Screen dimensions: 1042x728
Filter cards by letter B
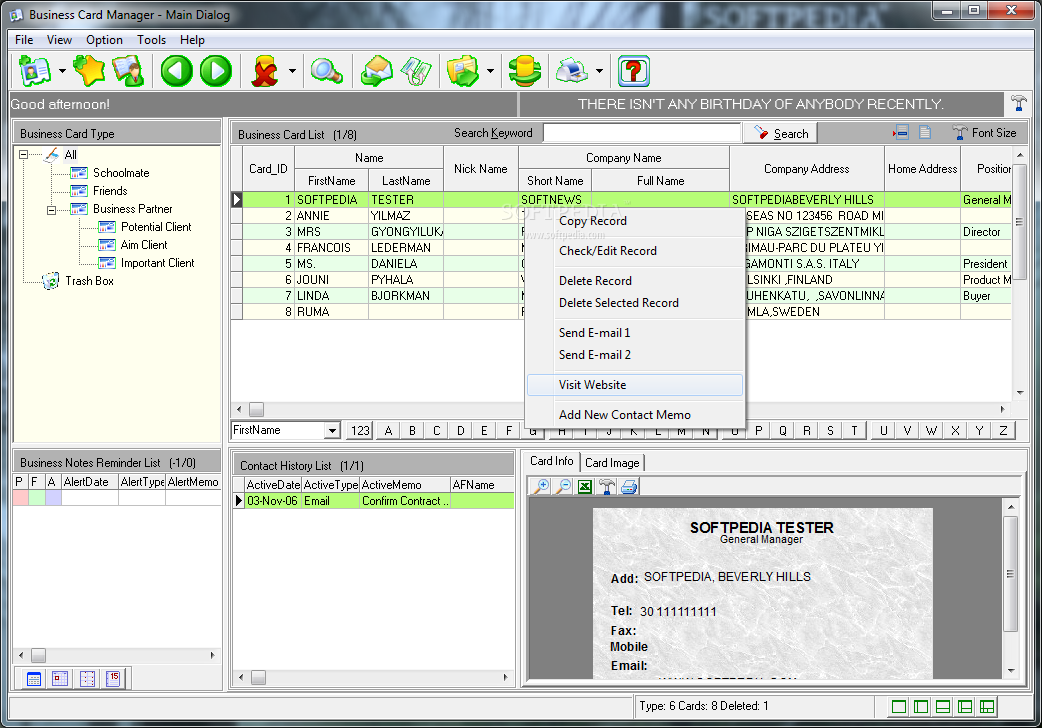point(413,431)
